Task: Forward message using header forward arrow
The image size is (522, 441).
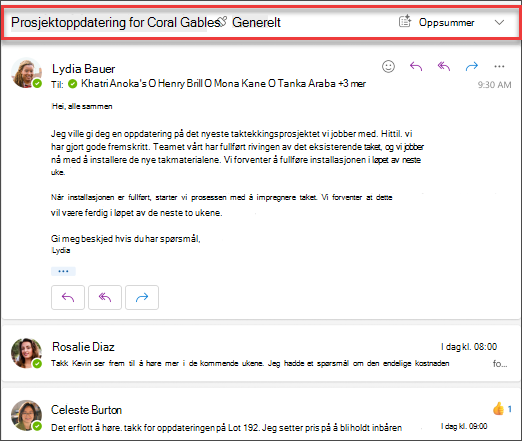Action: point(472,66)
